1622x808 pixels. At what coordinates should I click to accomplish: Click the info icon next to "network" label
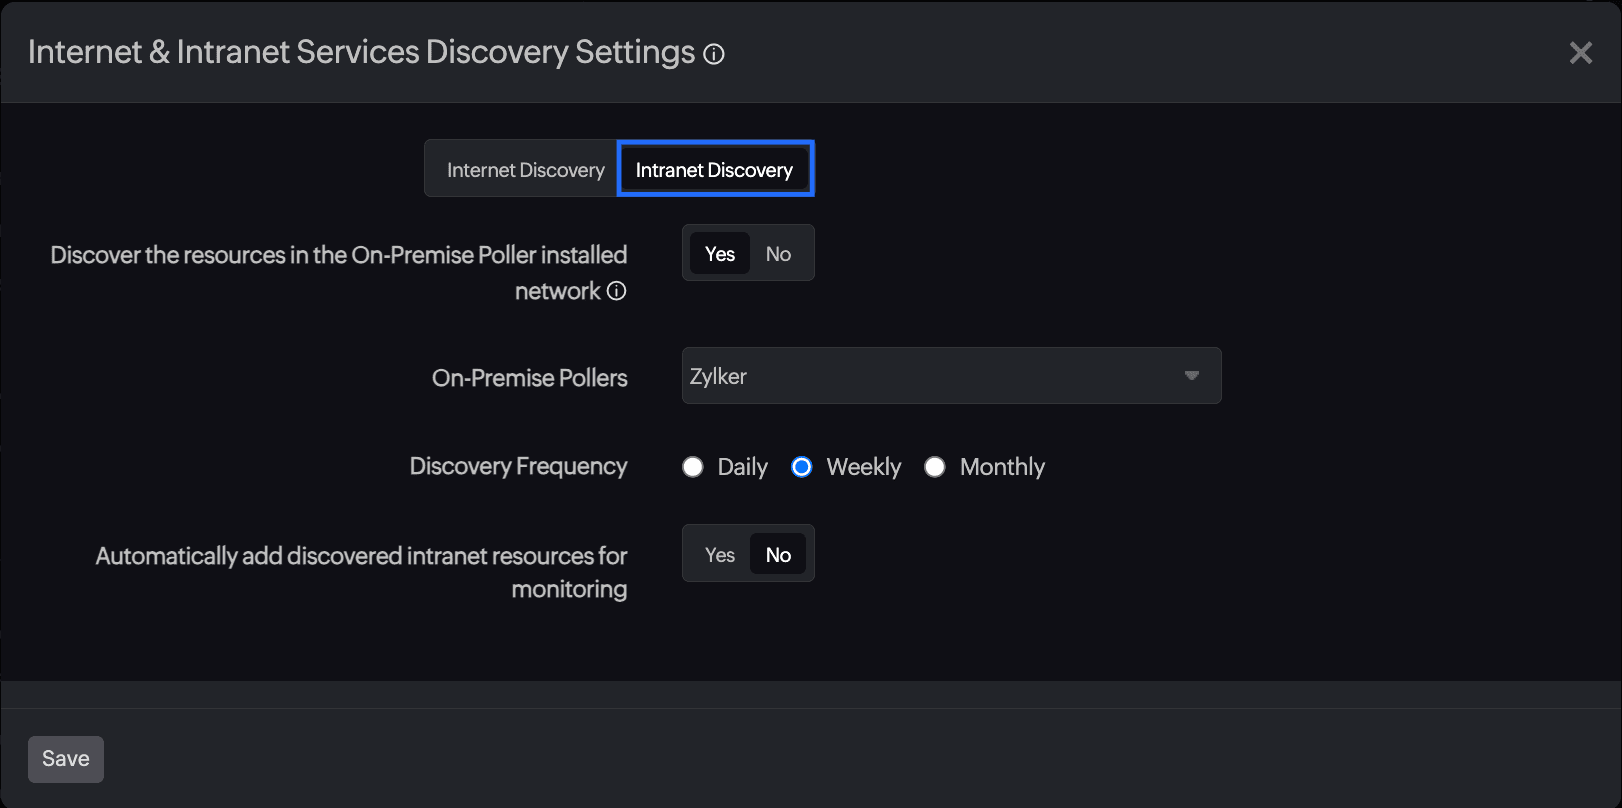point(617,291)
